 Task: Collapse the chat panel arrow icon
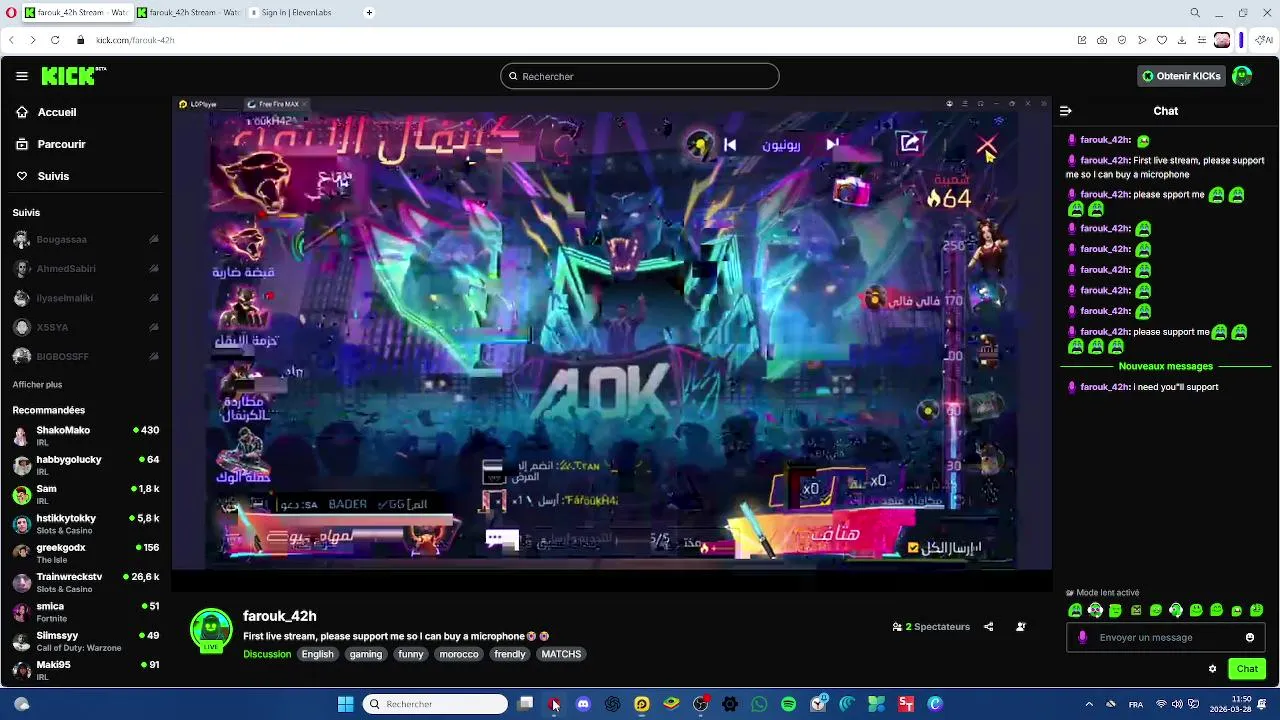point(1066,111)
